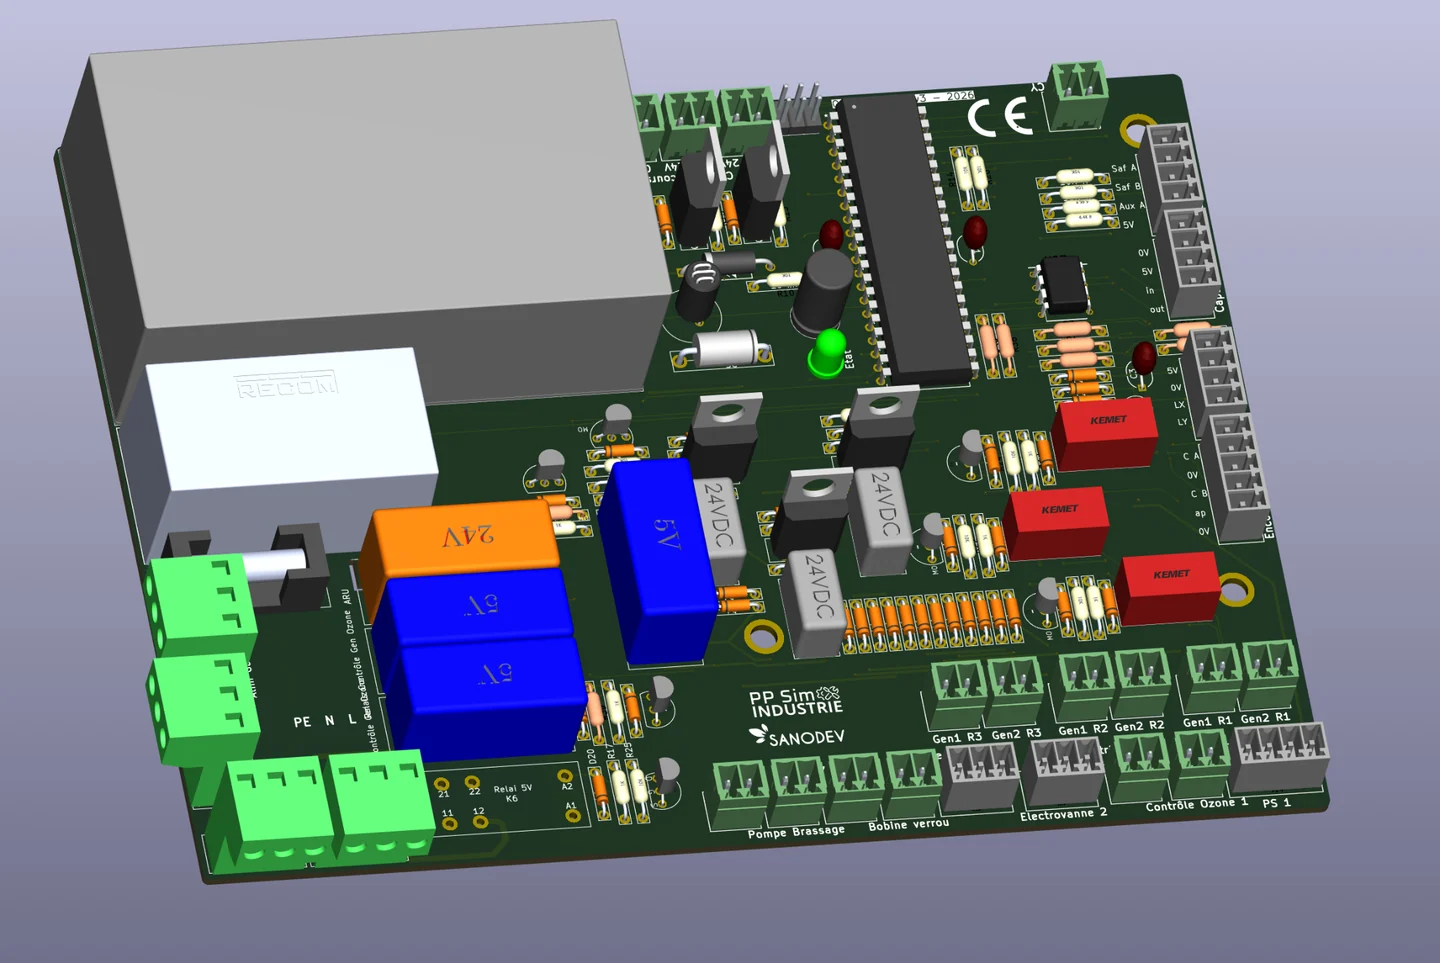Click the 'PS 1' silkscreen label

pos(1276,802)
